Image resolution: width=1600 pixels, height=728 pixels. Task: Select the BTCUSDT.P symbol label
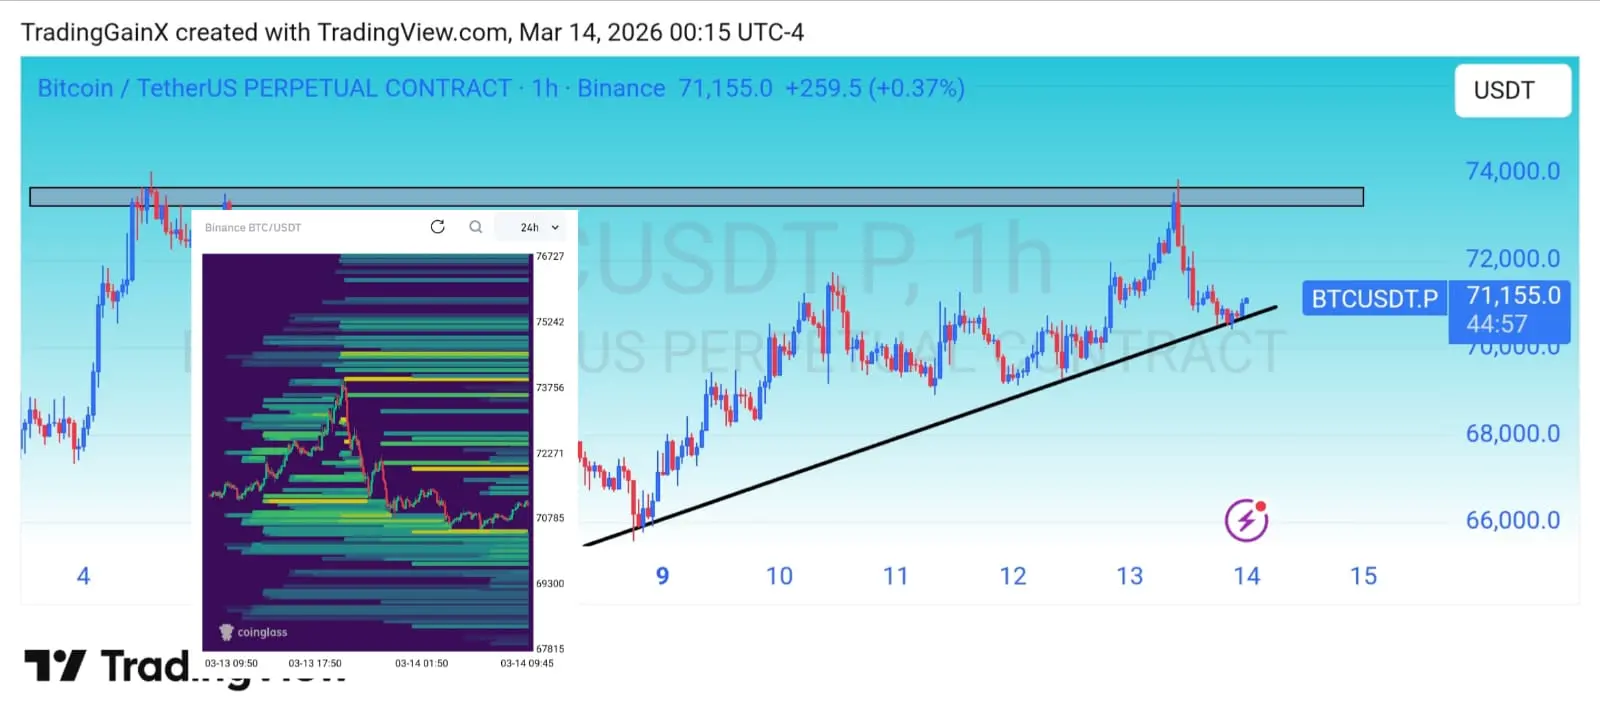pos(1374,299)
